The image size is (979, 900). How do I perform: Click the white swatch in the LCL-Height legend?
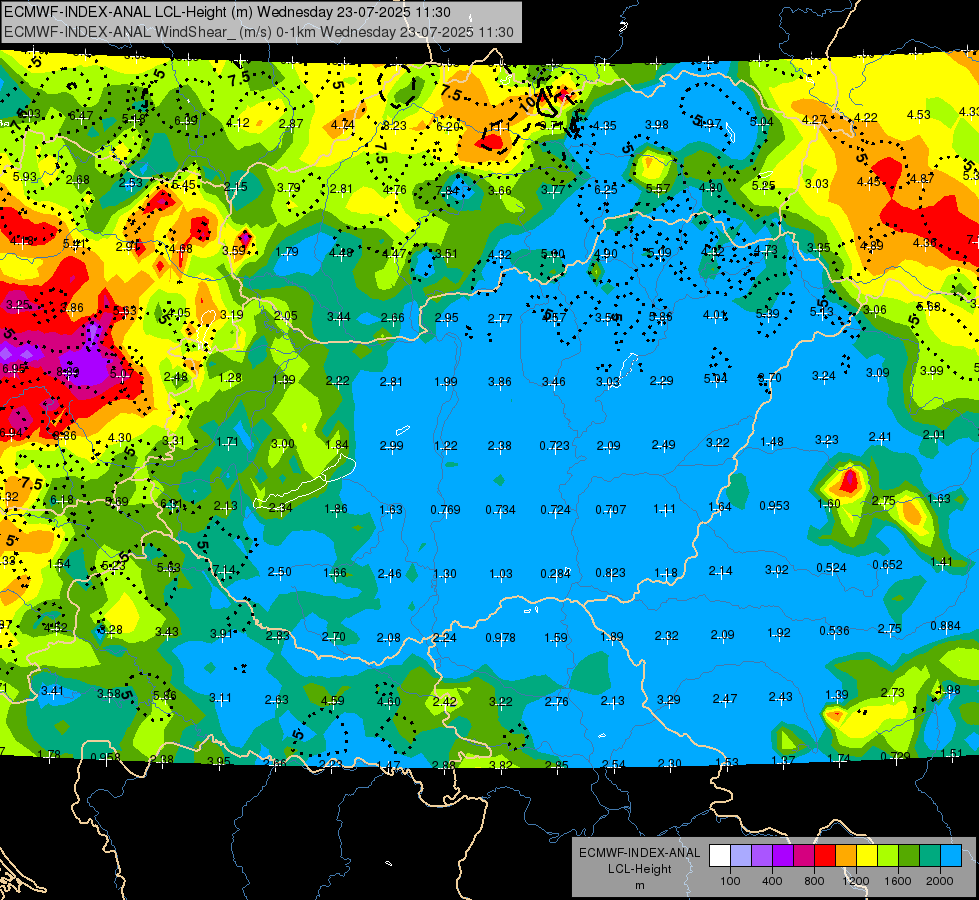tap(720, 856)
